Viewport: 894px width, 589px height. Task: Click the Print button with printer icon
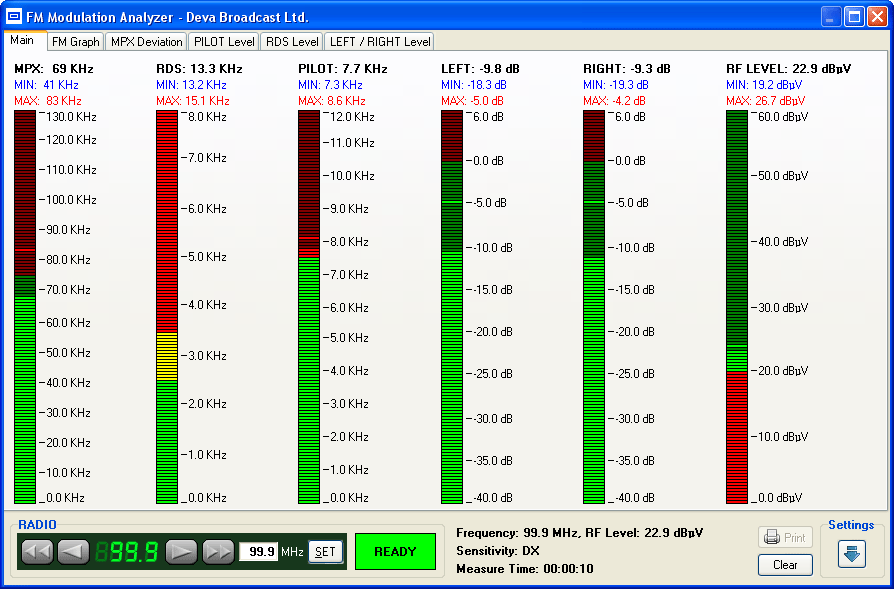785,537
